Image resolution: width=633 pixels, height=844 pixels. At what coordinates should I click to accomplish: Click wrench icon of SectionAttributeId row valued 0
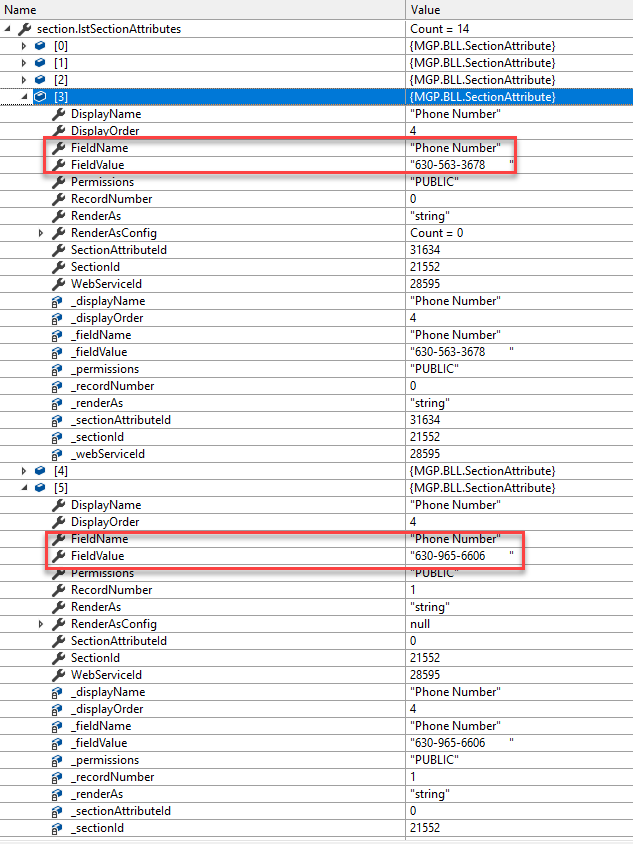point(58,641)
